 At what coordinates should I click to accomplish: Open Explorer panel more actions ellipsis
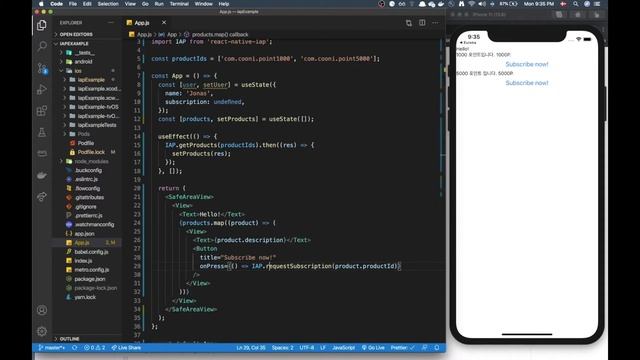tap(111, 23)
